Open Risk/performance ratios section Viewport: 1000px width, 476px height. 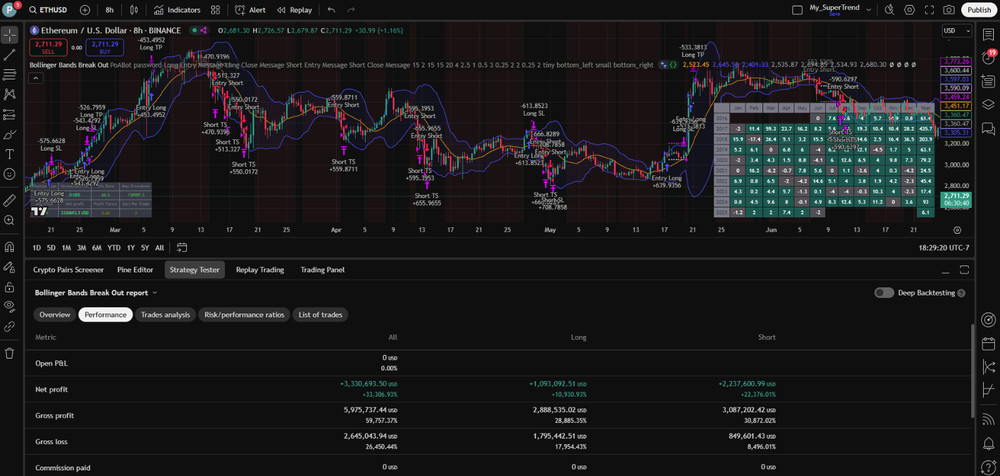coord(245,315)
